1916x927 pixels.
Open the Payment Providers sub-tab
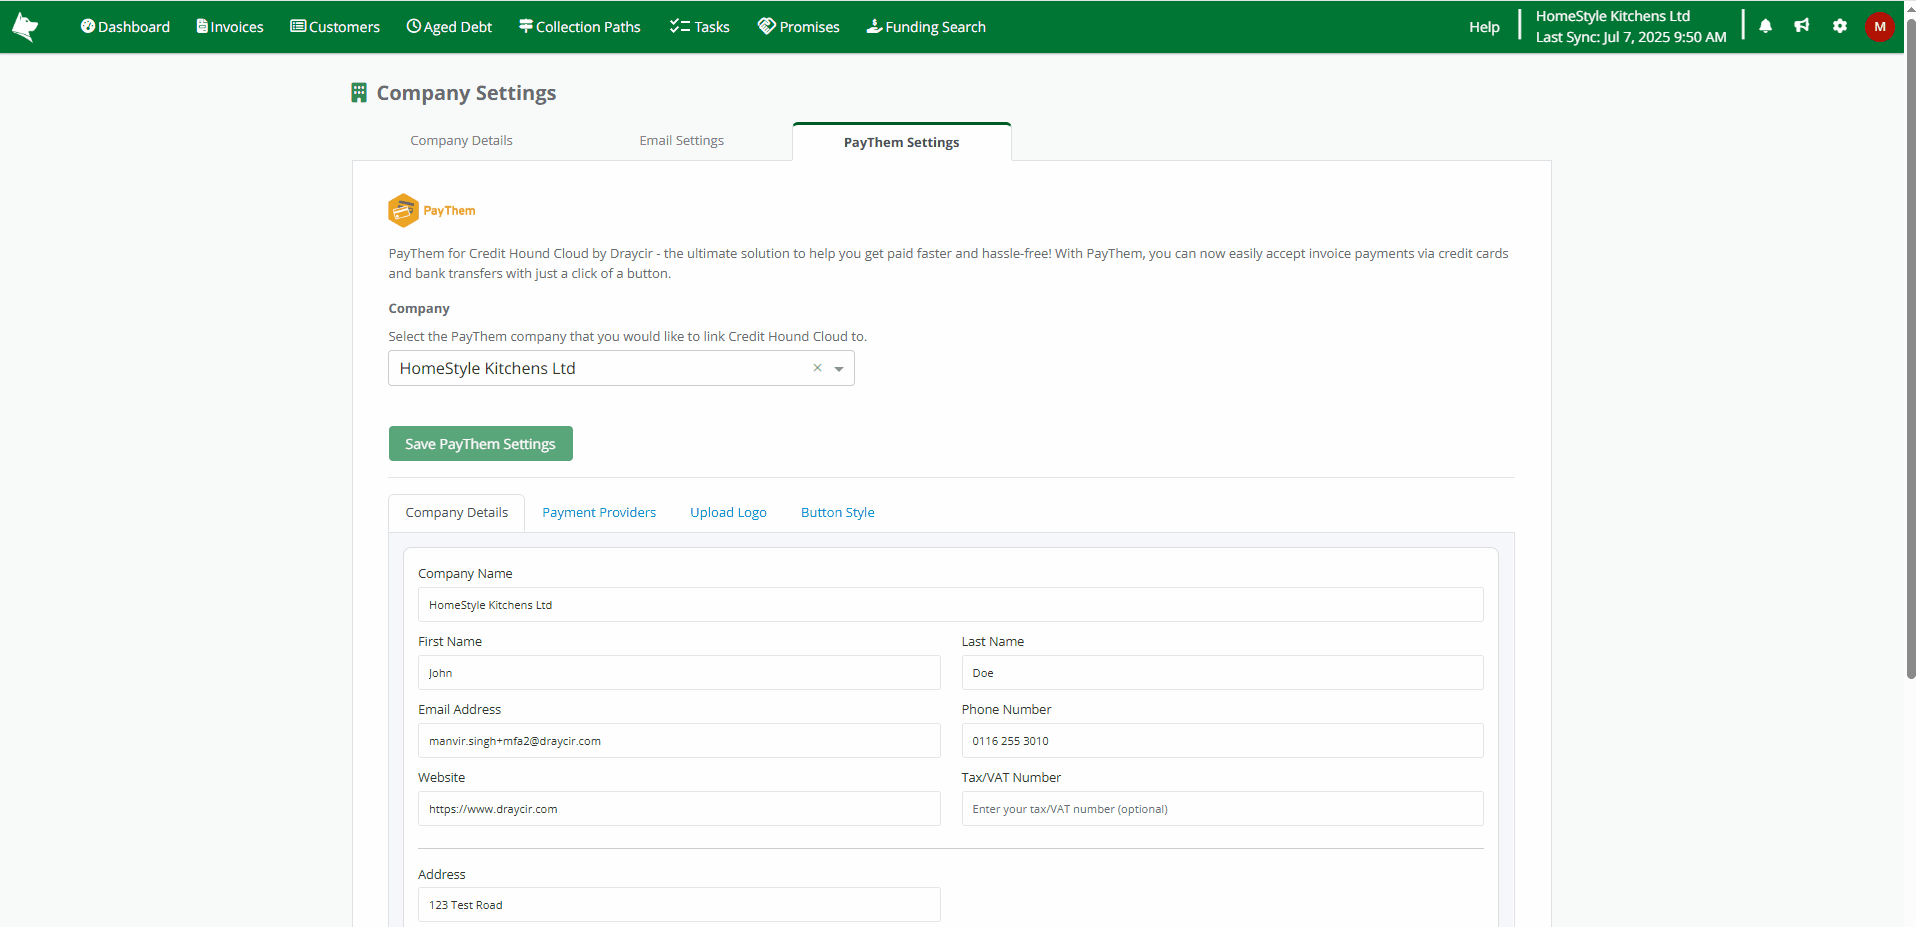click(x=599, y=513)
